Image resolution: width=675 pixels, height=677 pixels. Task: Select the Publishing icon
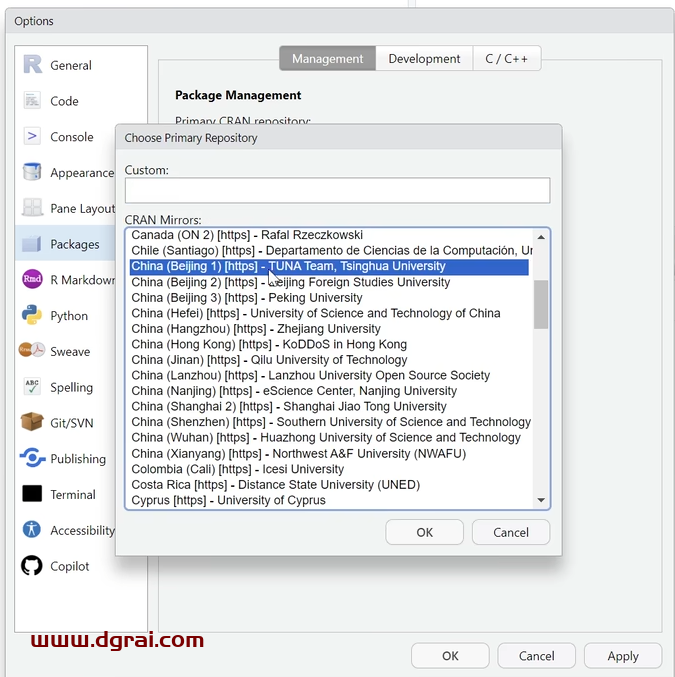point(32,458)
